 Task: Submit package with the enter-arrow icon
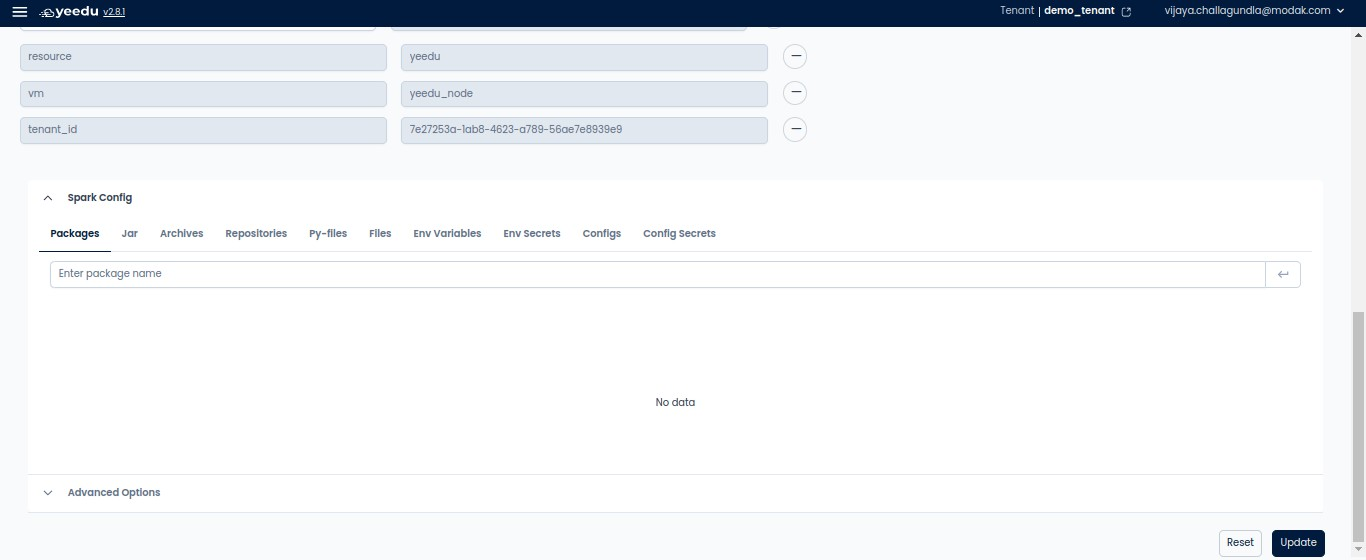[1283, 274]
